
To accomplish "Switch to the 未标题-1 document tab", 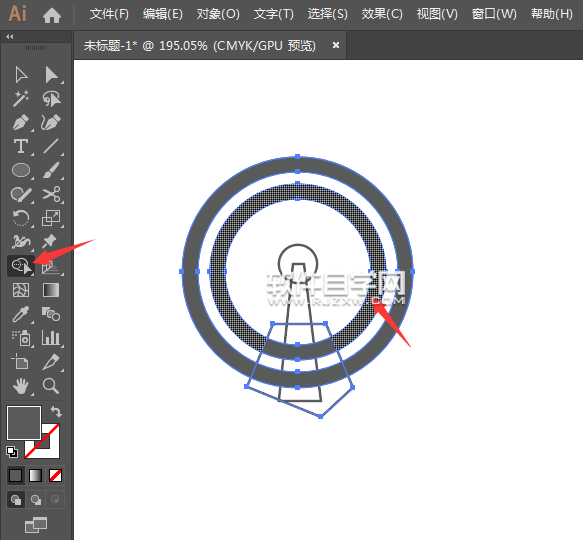I will coord(199,46).
